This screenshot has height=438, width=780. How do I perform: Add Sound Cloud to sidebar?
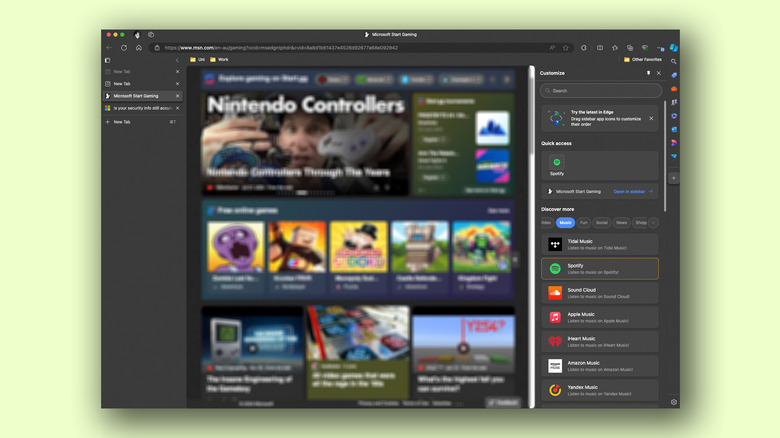pyautogui.click(x=600, y=293)
